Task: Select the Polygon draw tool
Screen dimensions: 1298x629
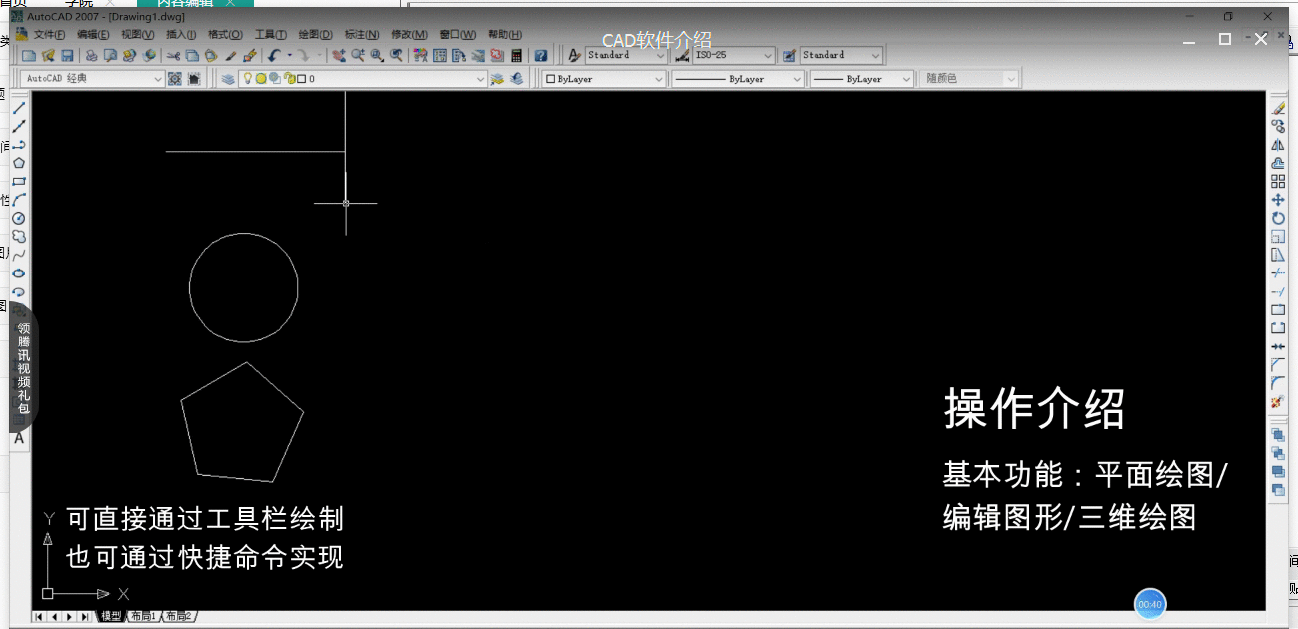Action: click(x=19, y=163)
